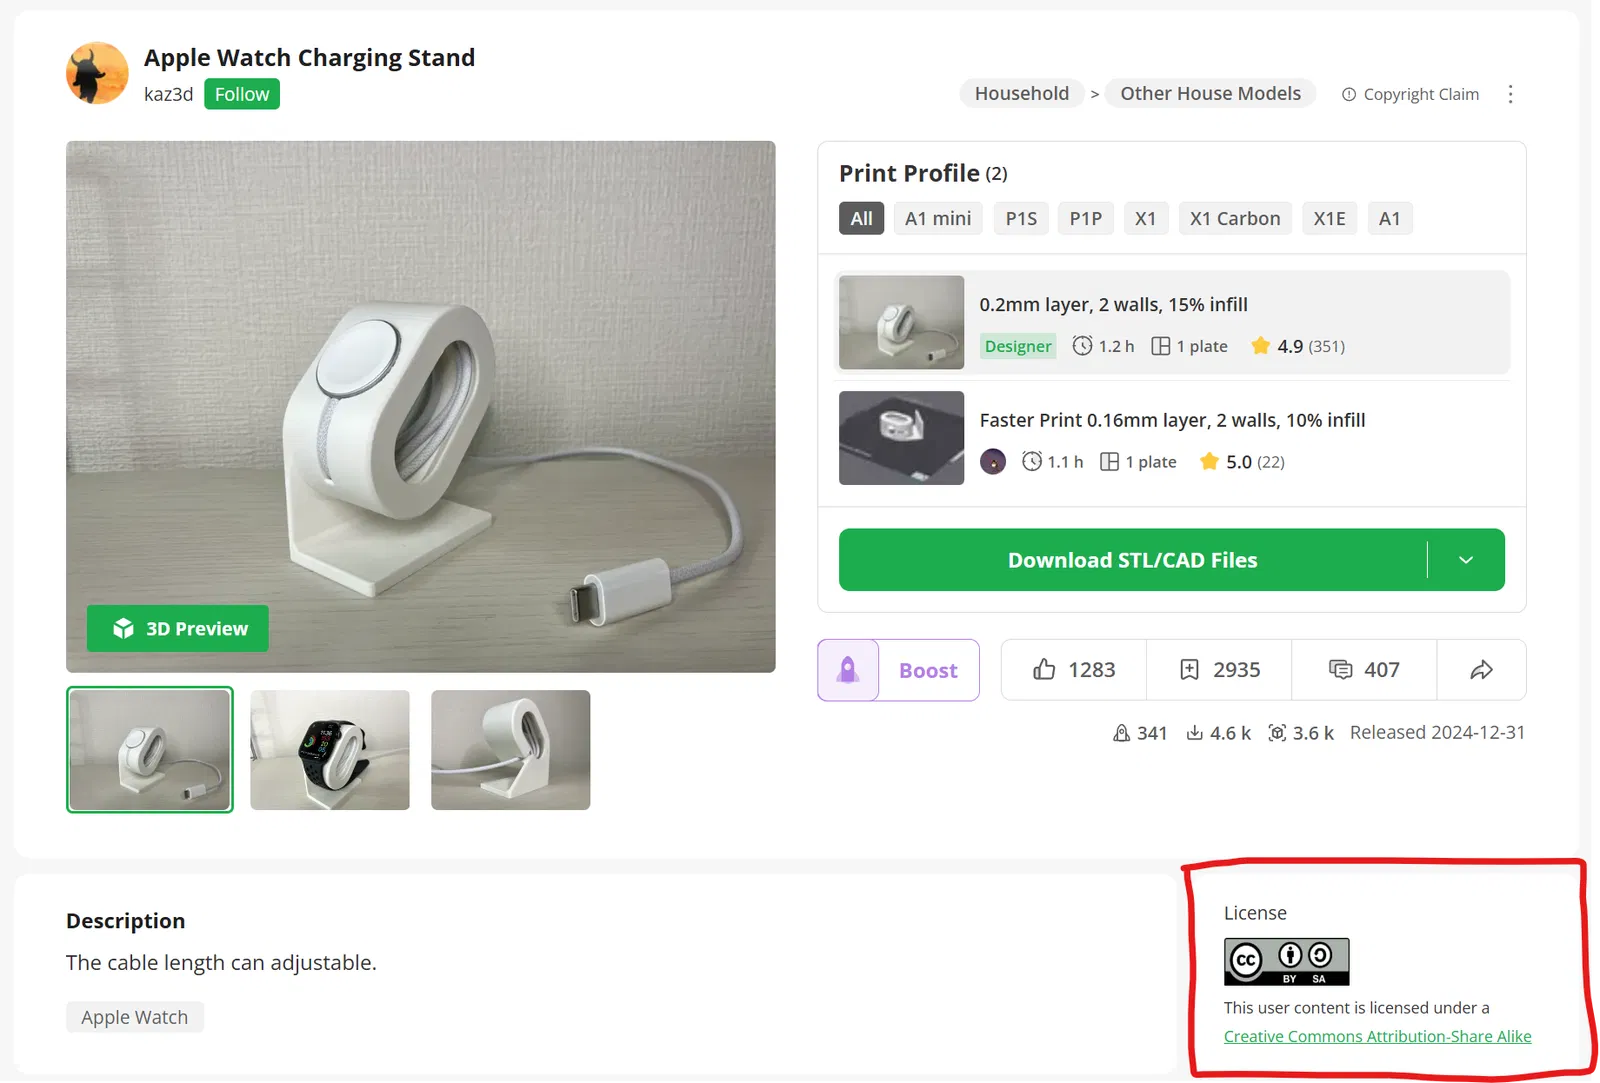1600x1083 pixels.
Task: Click the Boost rocket icon
Action: pos(848,670)
